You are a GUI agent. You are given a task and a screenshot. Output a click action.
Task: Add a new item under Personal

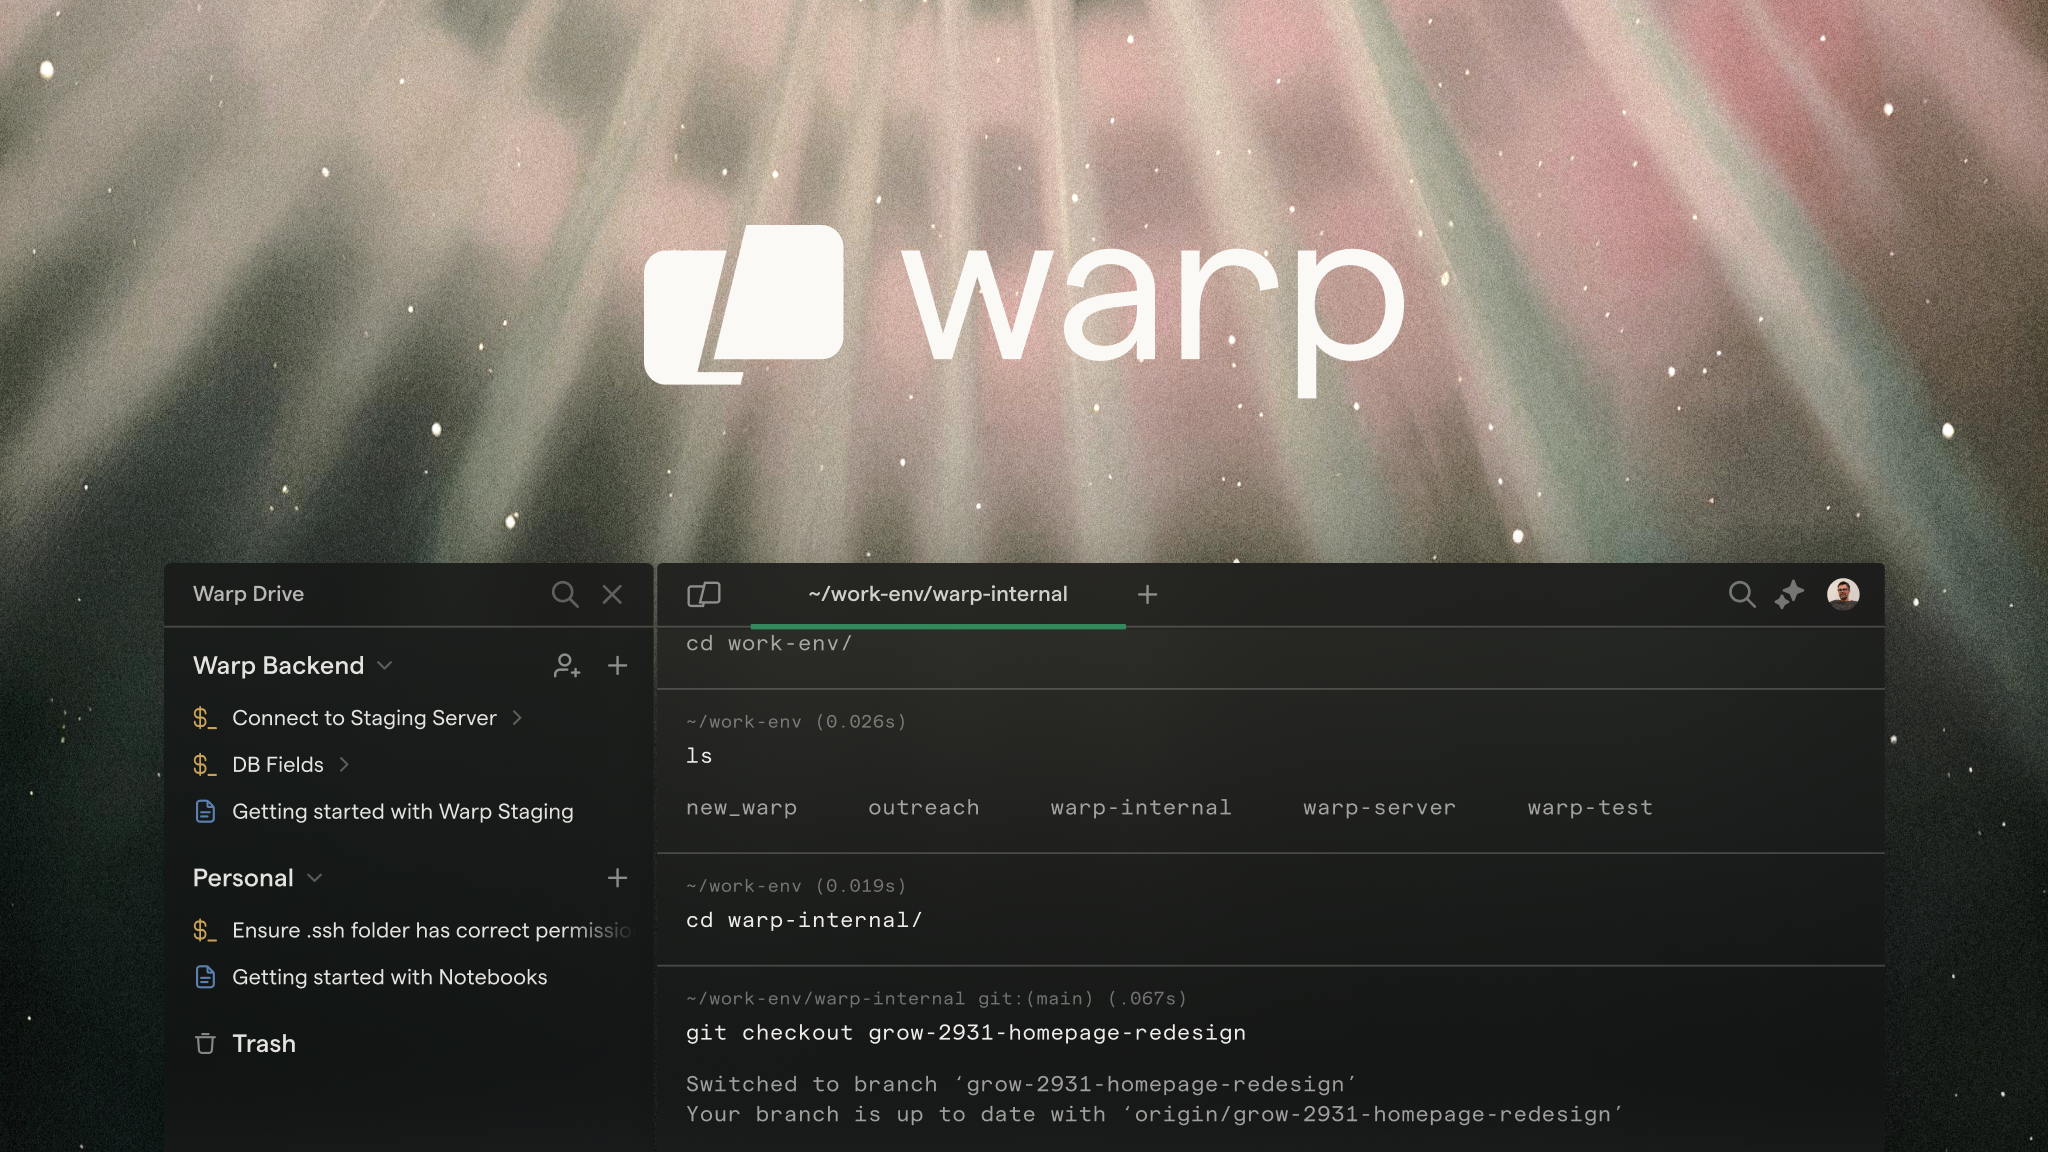pyautogui.click(x=618, y=878)
